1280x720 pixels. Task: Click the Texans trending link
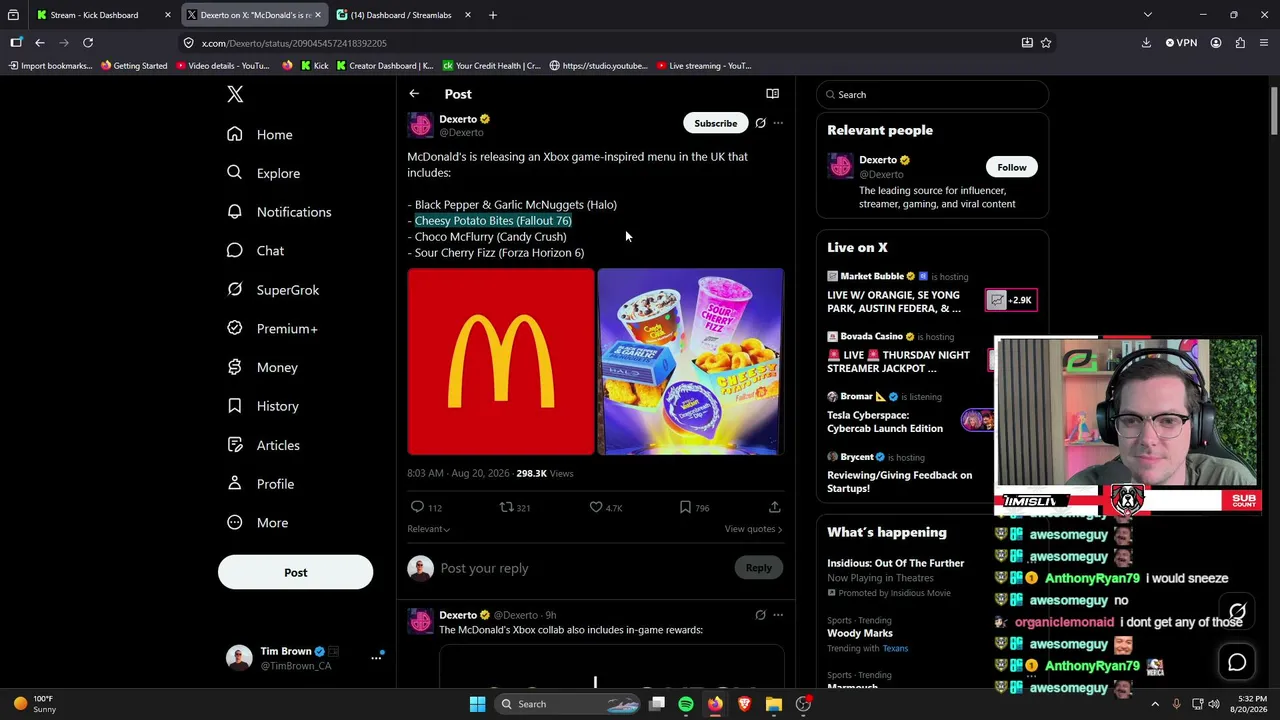(895, 649)
